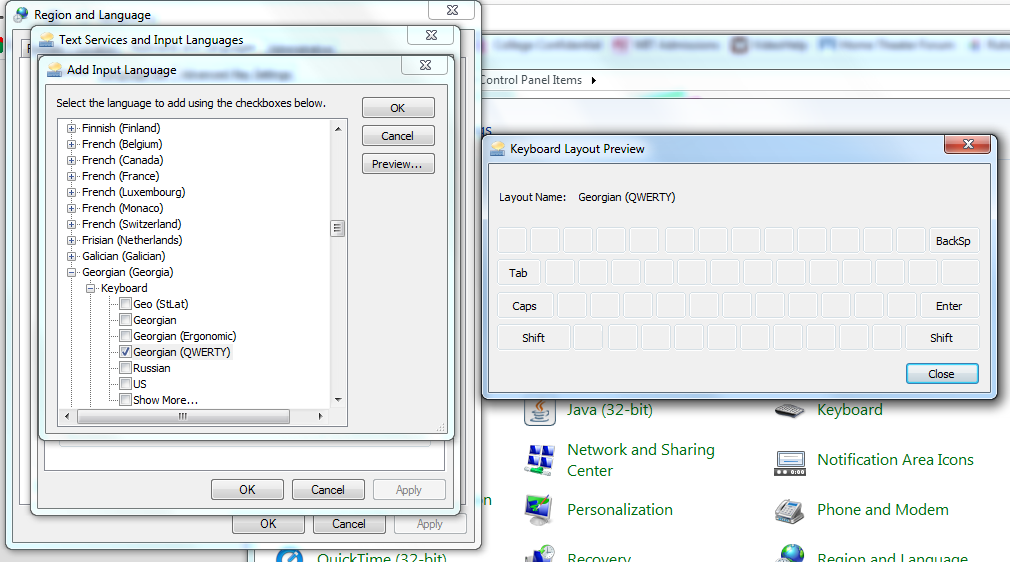Check the Georgian keyboard checkbox
The width and height of the screenshot is (1010, 562).
coord(126,320)
